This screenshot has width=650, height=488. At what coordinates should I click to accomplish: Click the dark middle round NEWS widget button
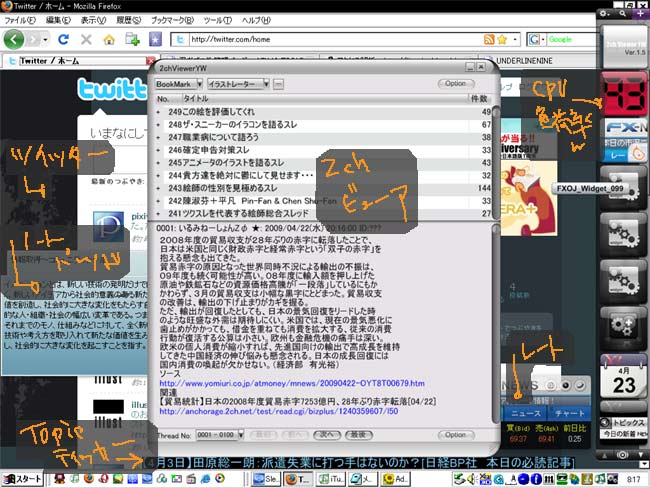566,385
